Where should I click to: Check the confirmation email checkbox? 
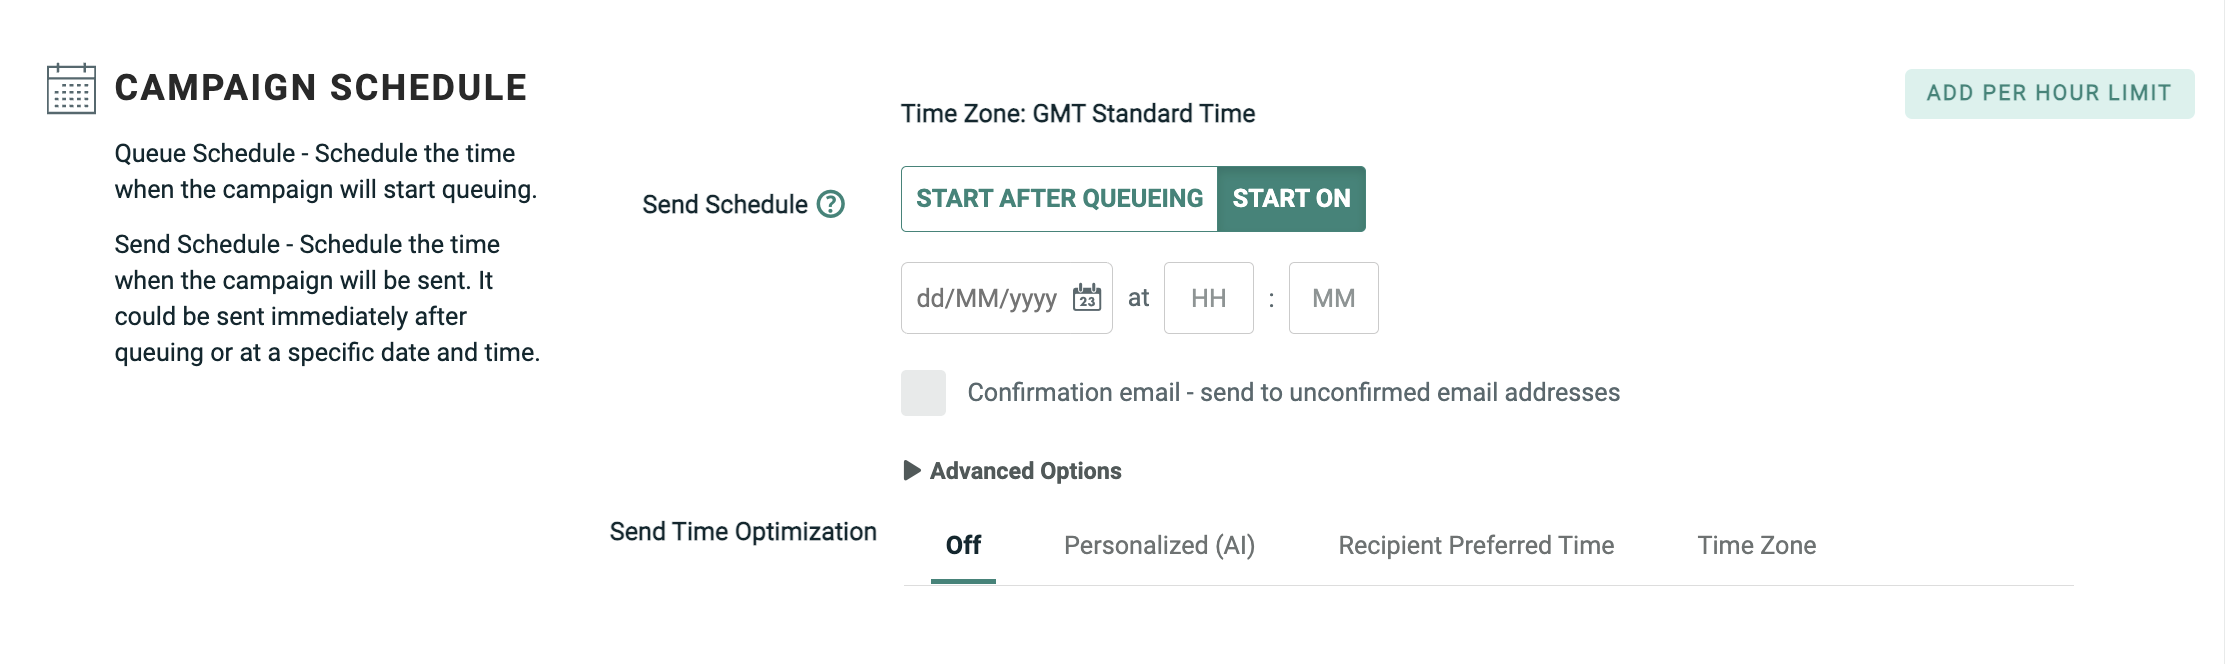[x=923, y=393]
